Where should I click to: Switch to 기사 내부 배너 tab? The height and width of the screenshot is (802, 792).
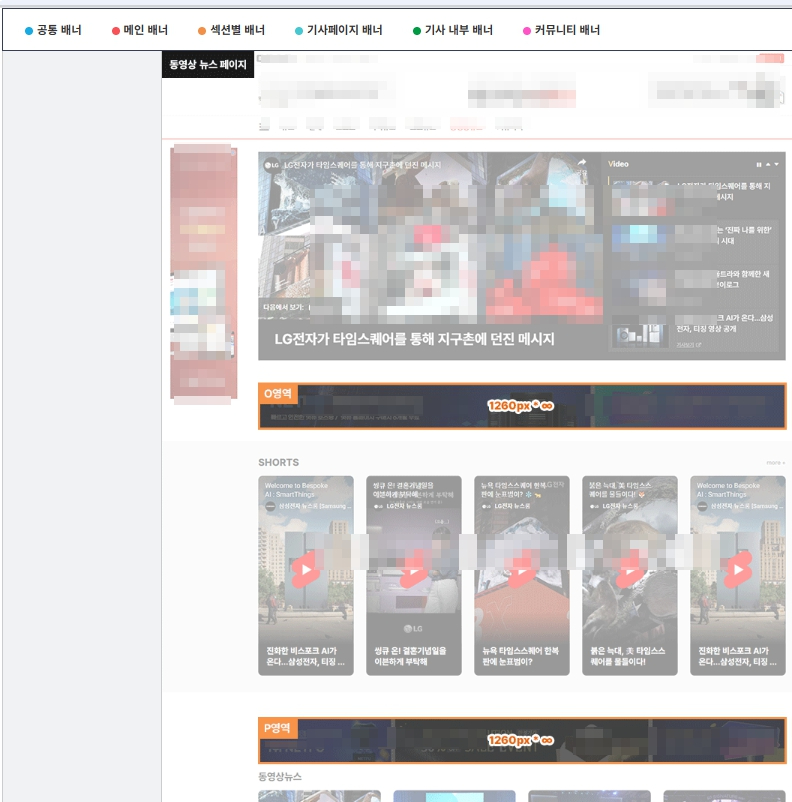point(453,30)
